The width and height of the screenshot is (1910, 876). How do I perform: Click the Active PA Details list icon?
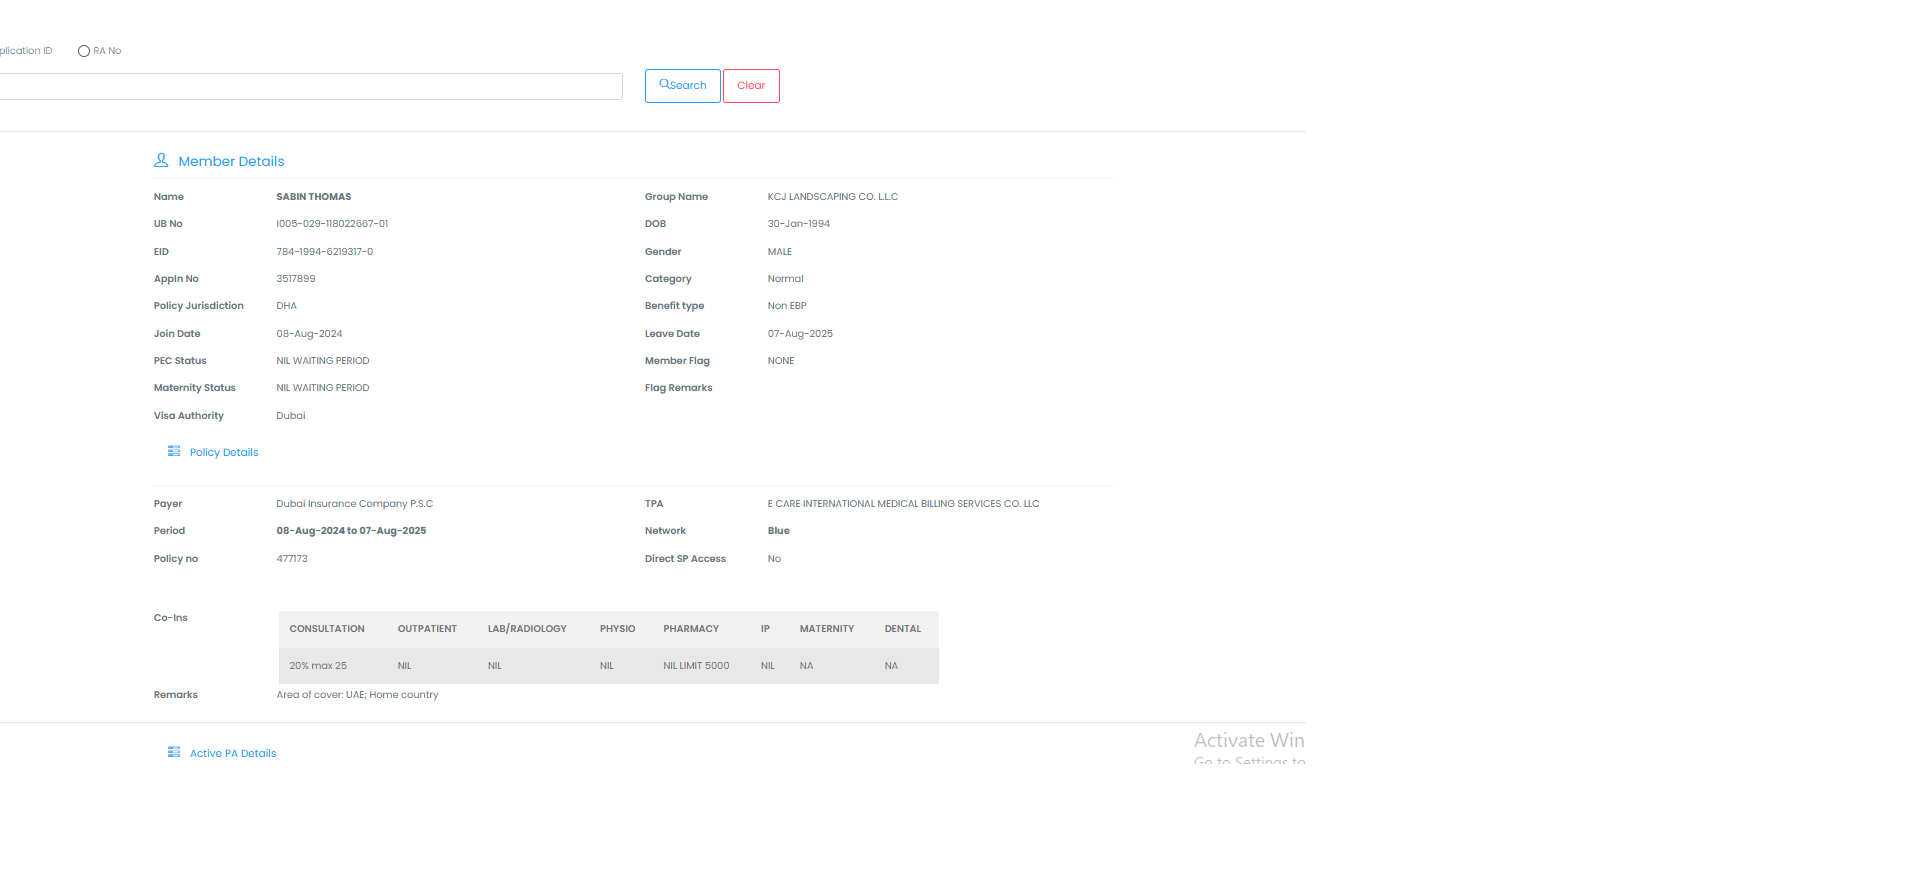coord(174,752)
